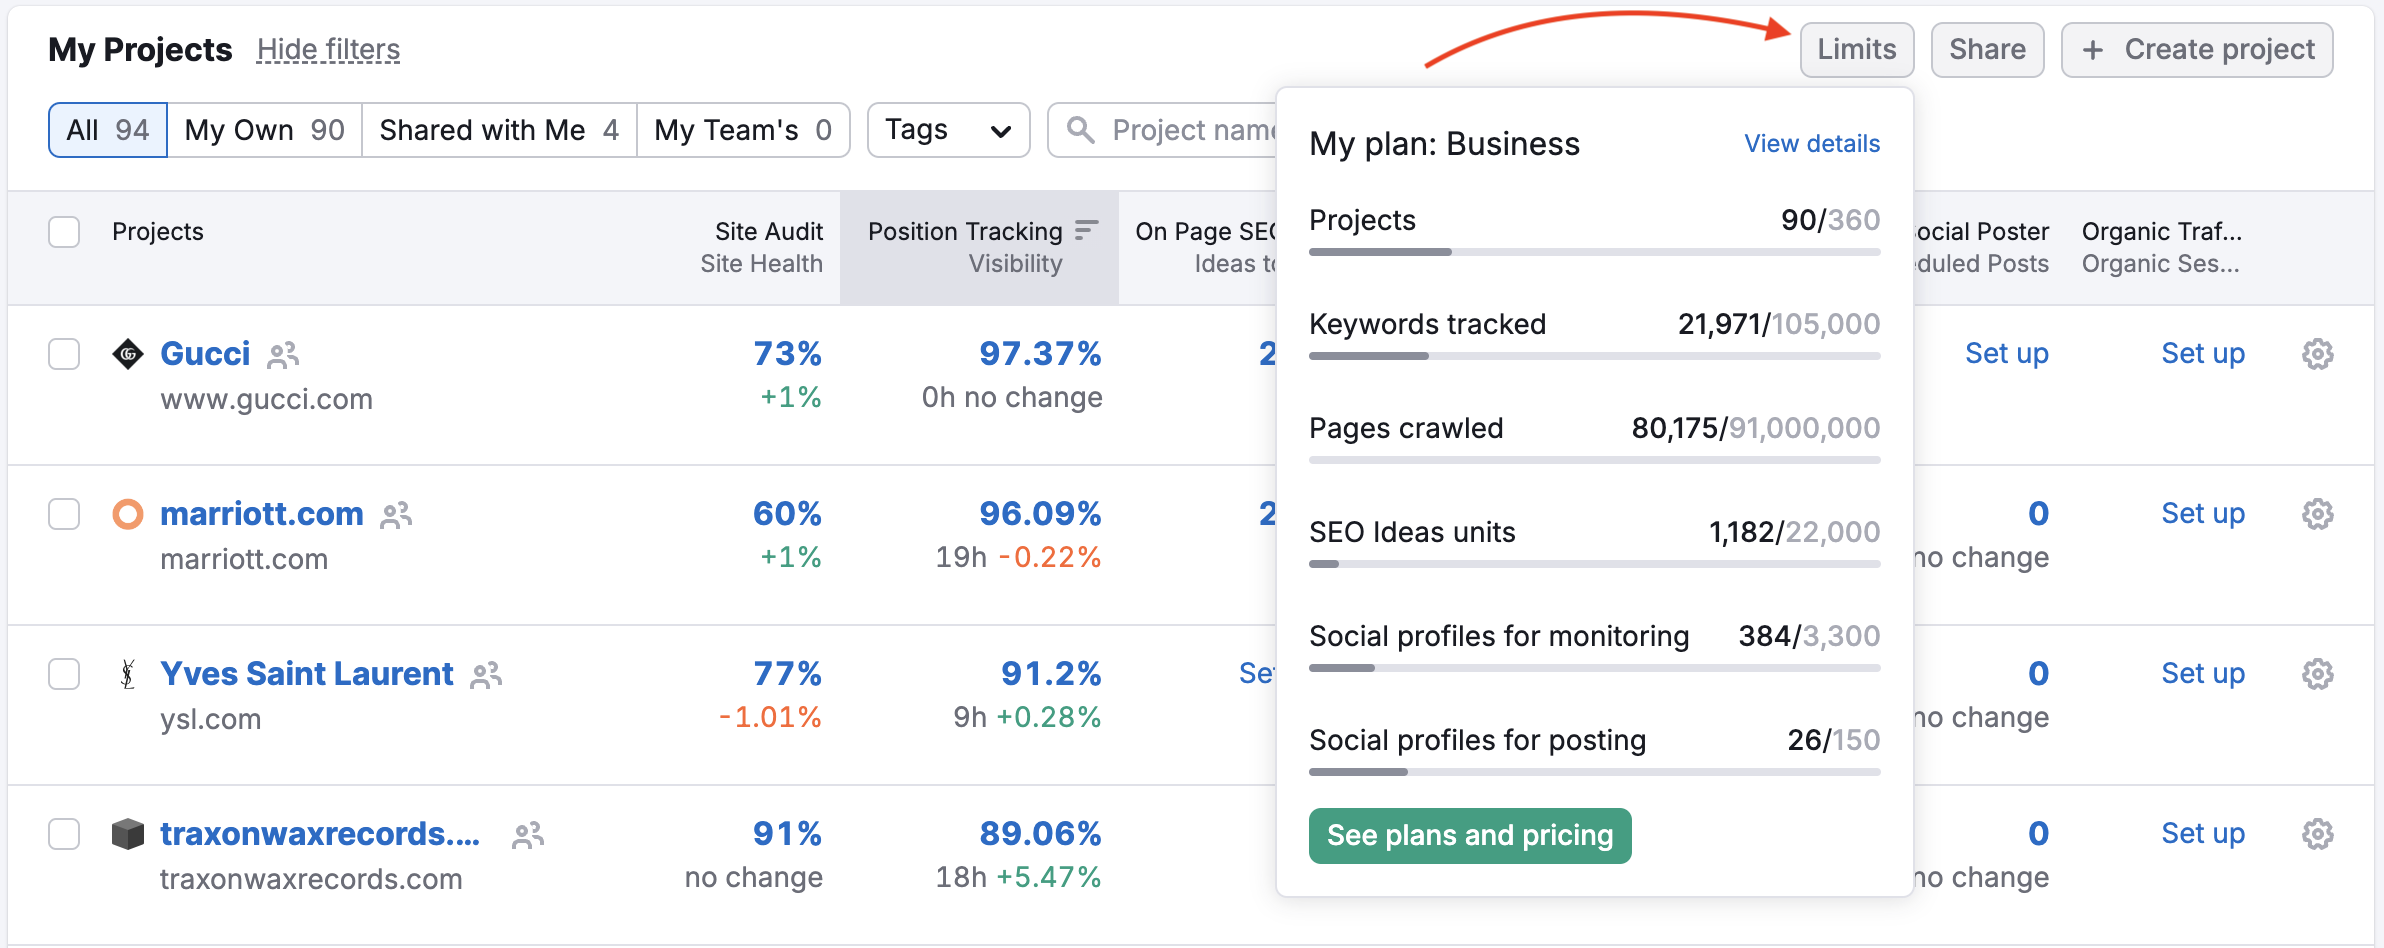
Task: Sort by Site Audit Site Health column
Action: (x=762, y=248)
